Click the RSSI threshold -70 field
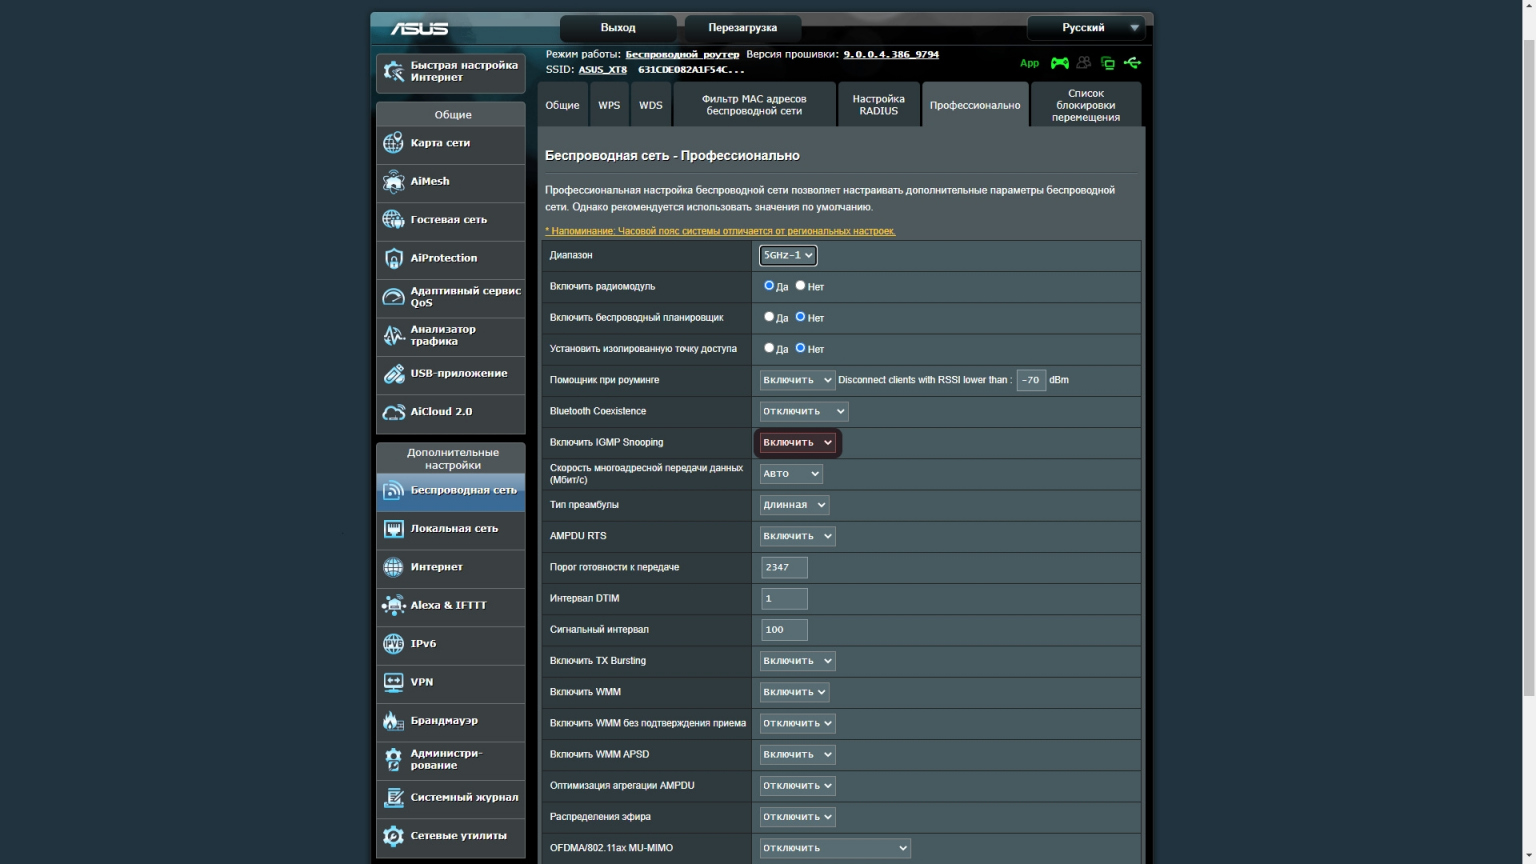This screenshot has height=864, width=1536. tap(1031, 380)
